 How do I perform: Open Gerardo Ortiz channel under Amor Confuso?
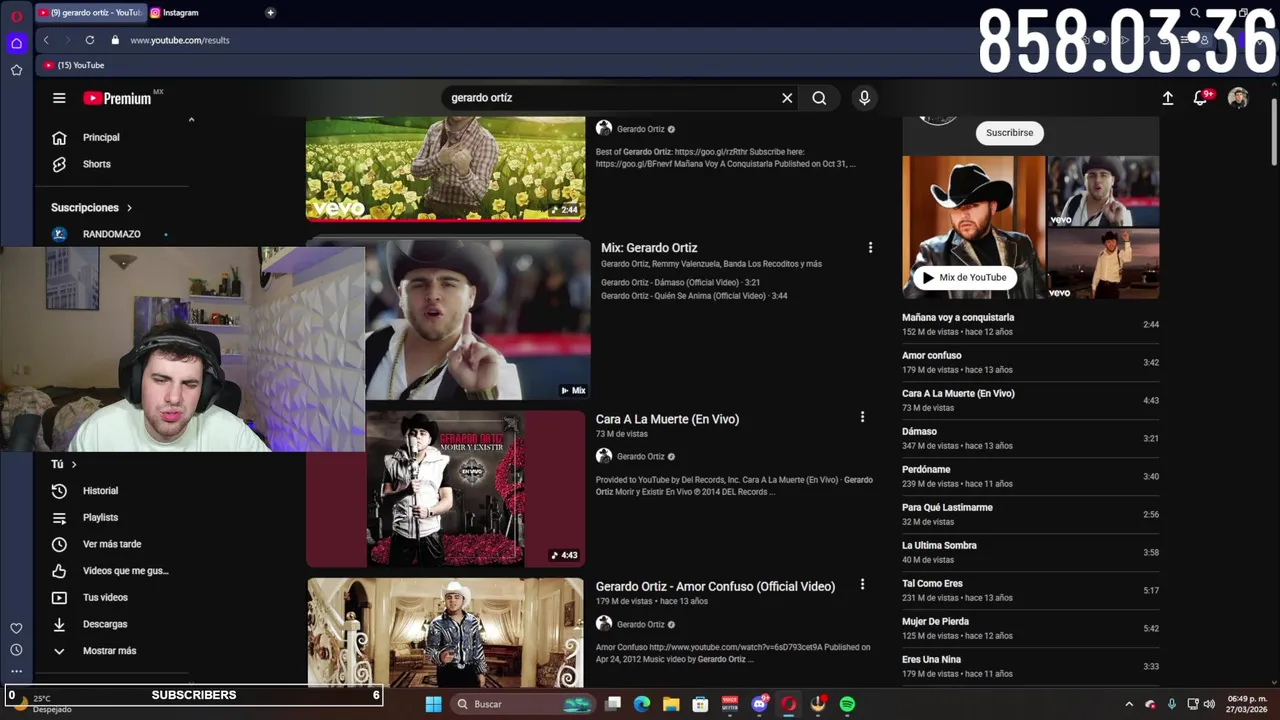point(640,624)
